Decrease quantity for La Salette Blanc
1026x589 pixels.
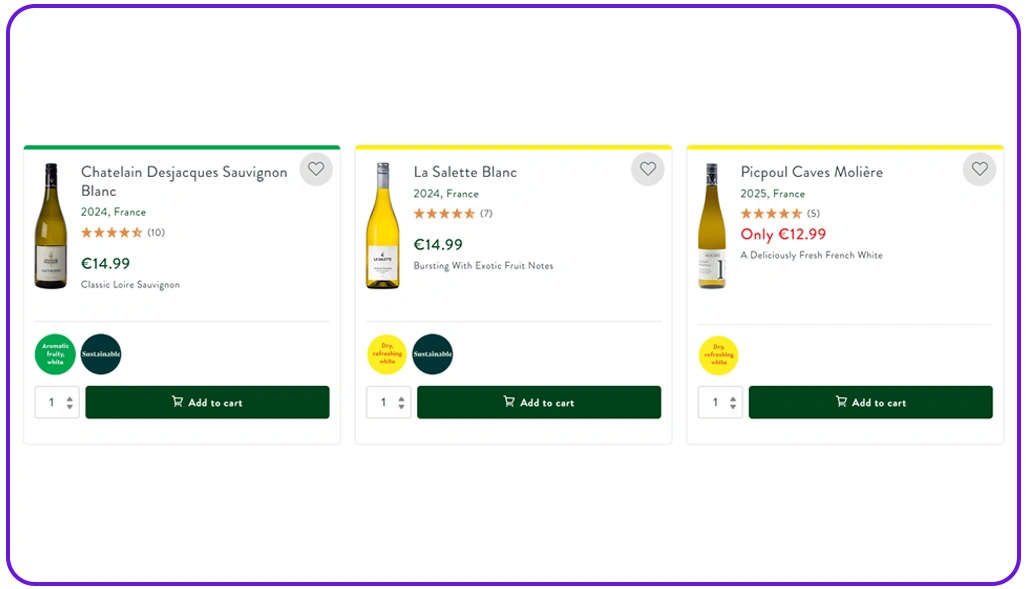coord(399,407)
